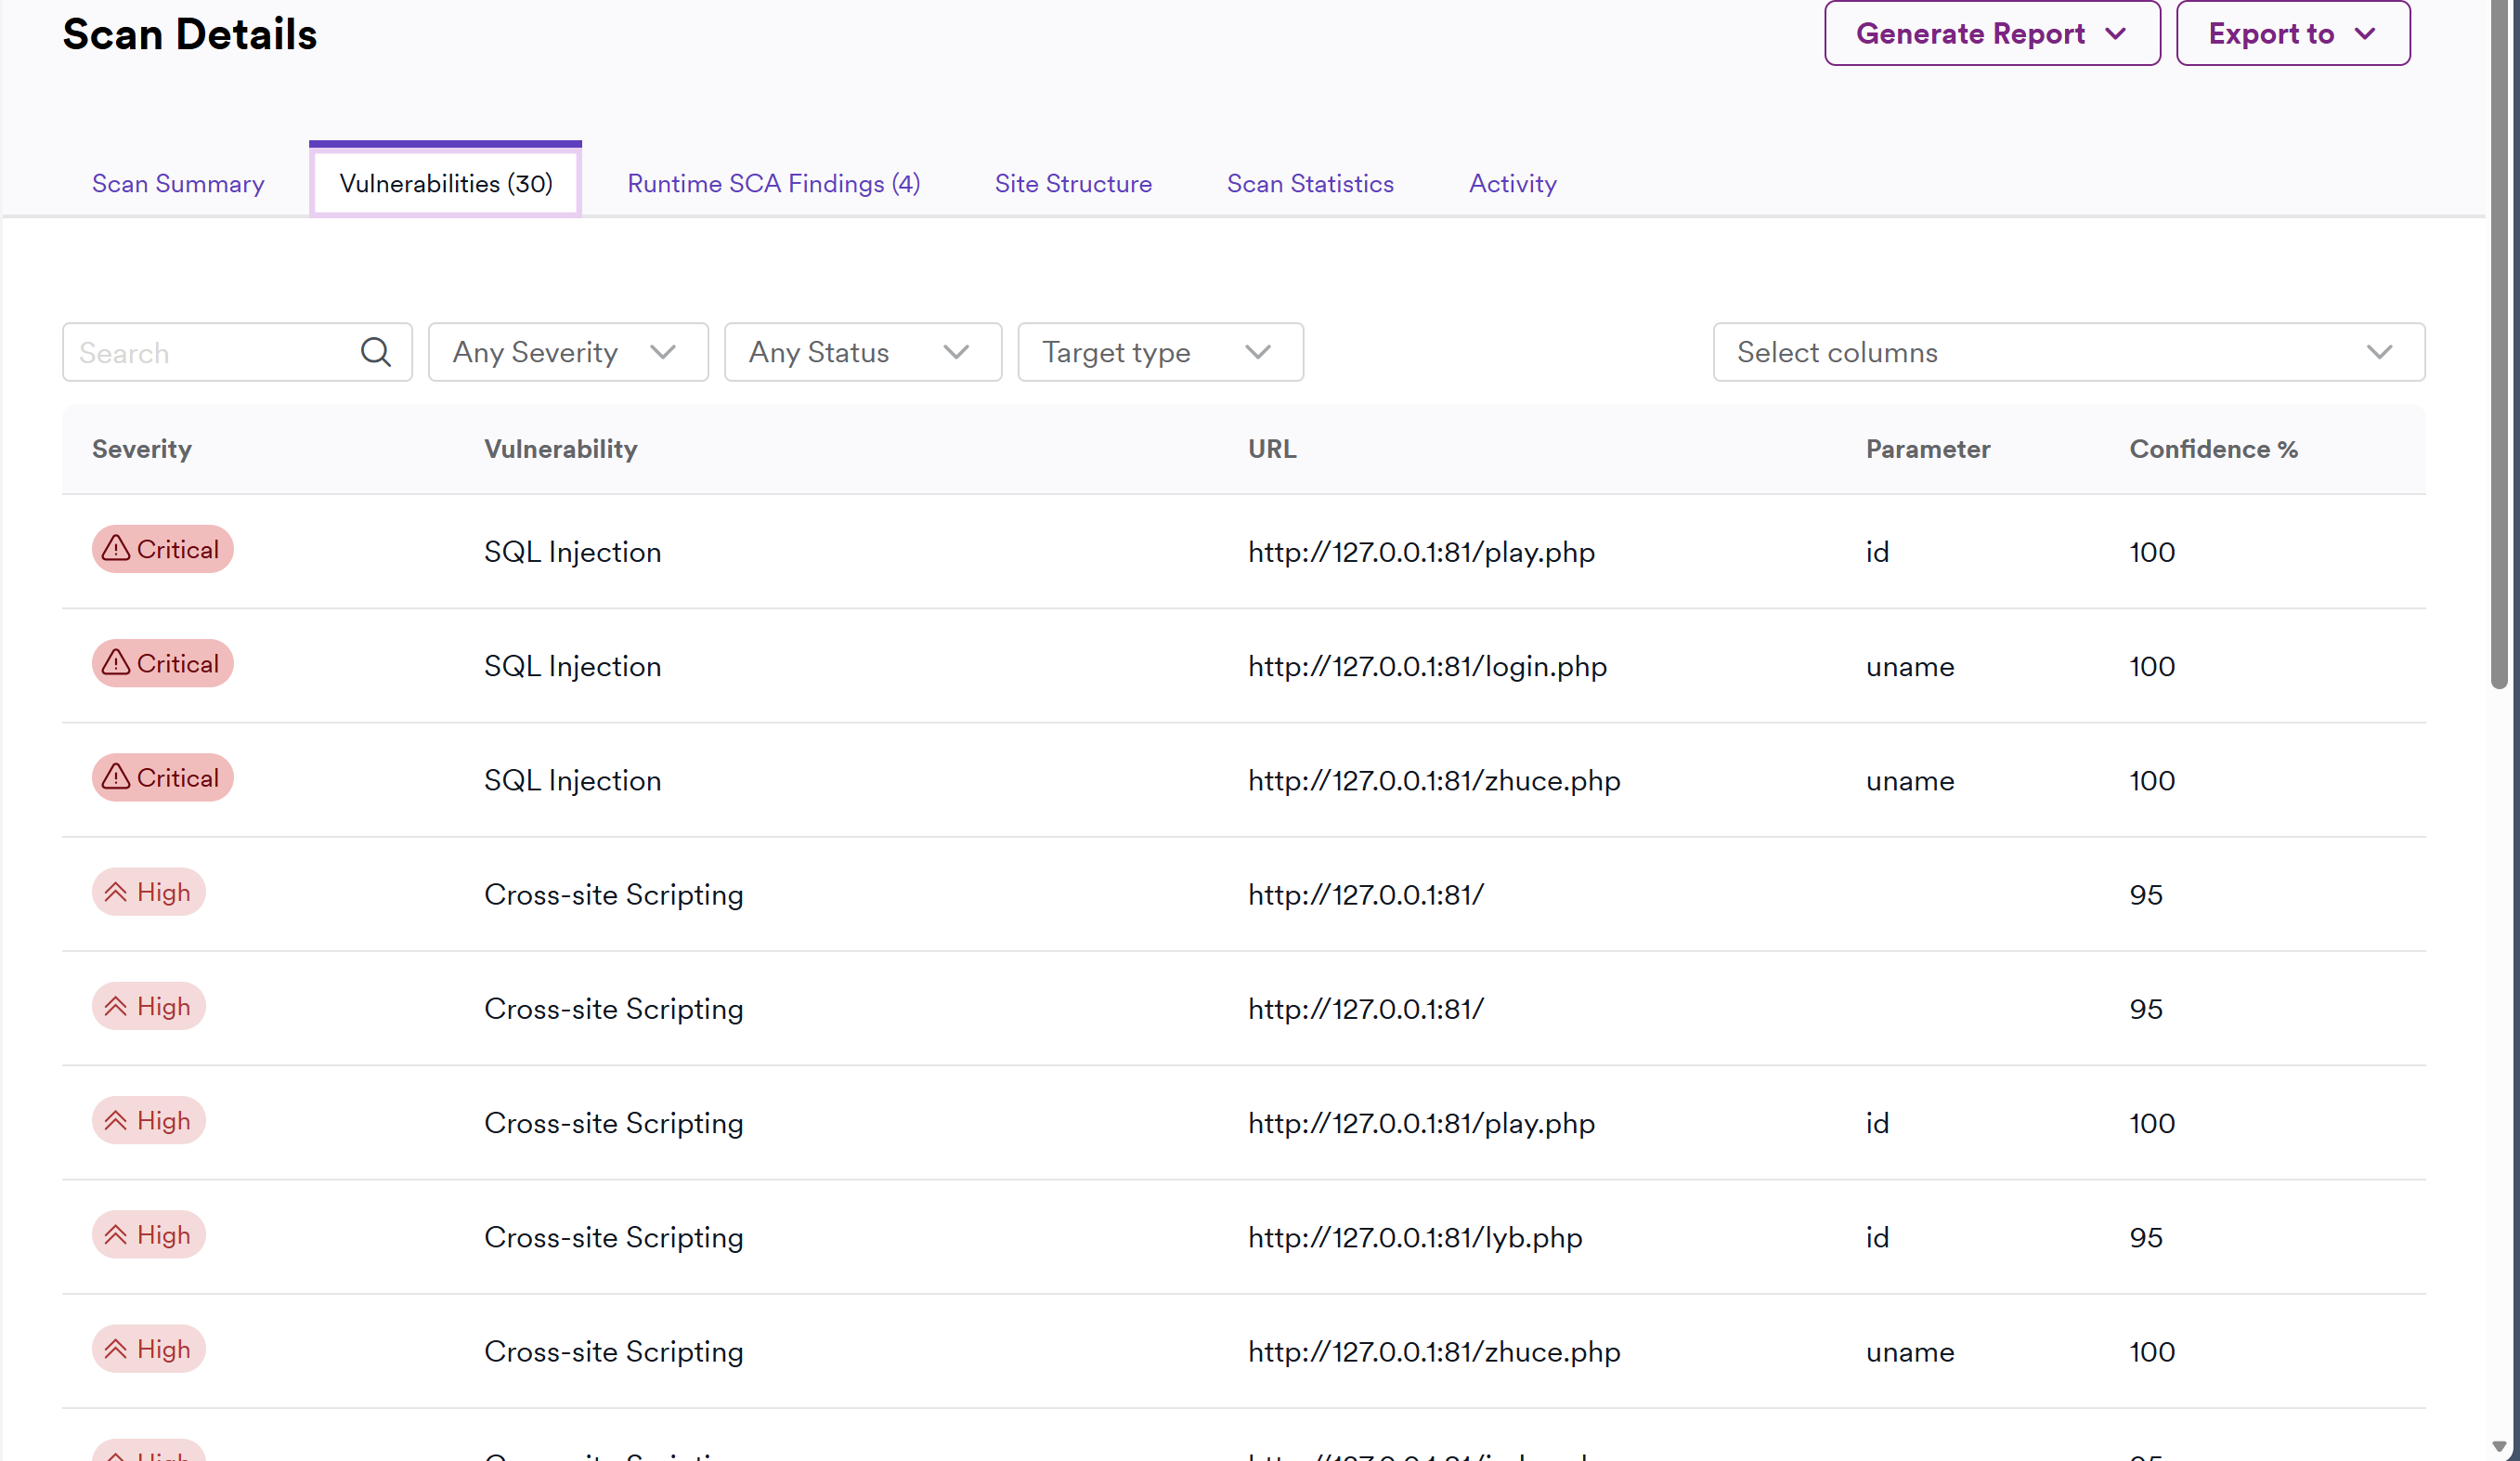This screenshot has width=2520, height=1461.
Task: Open the Export to menu
Action: 2292,34
